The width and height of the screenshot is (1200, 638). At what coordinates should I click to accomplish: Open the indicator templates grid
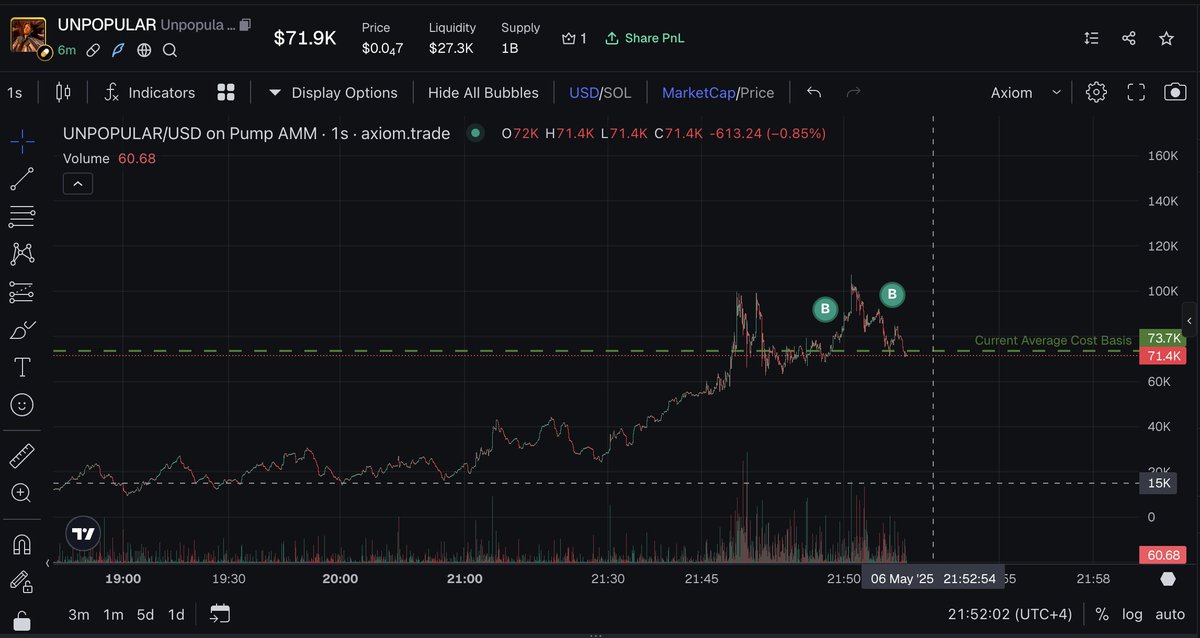[226, 92]
